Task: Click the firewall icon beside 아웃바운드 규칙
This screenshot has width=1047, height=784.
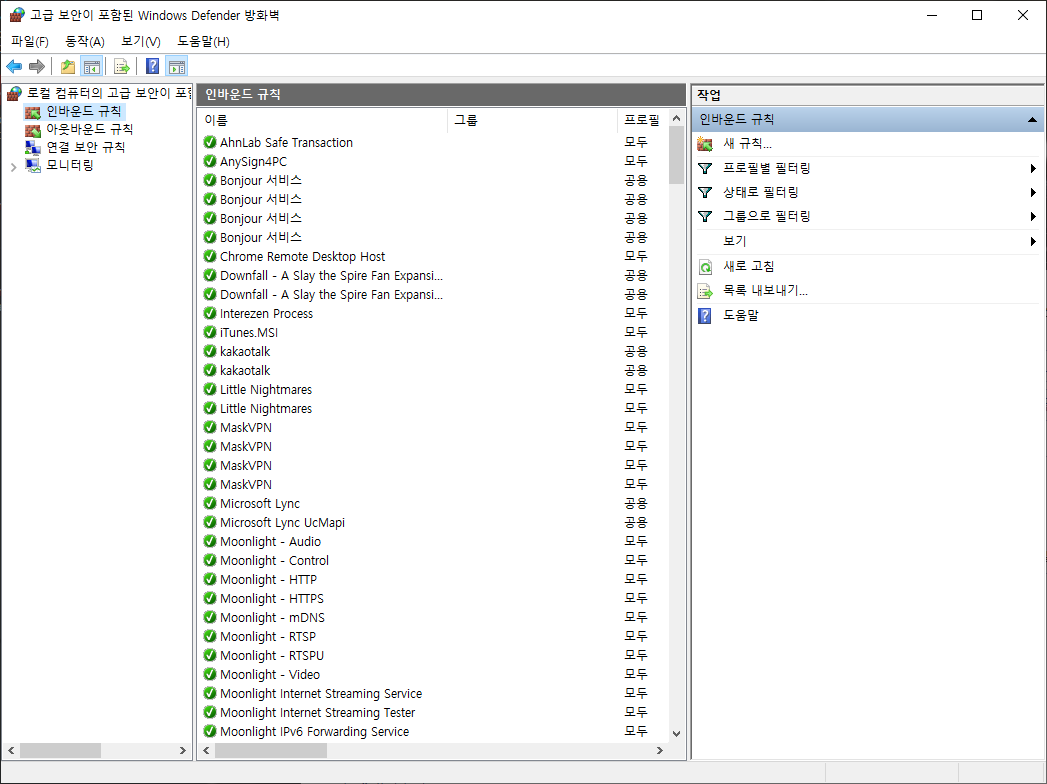Action: pyautogui.click(x=33, y=130)
